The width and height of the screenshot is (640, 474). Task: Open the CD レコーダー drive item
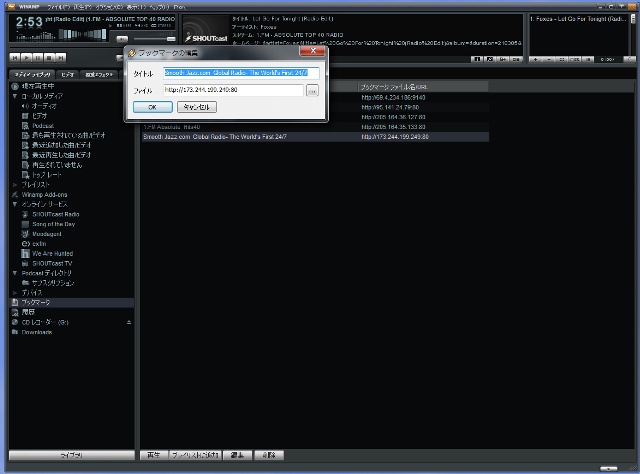[x=45, y=323]
